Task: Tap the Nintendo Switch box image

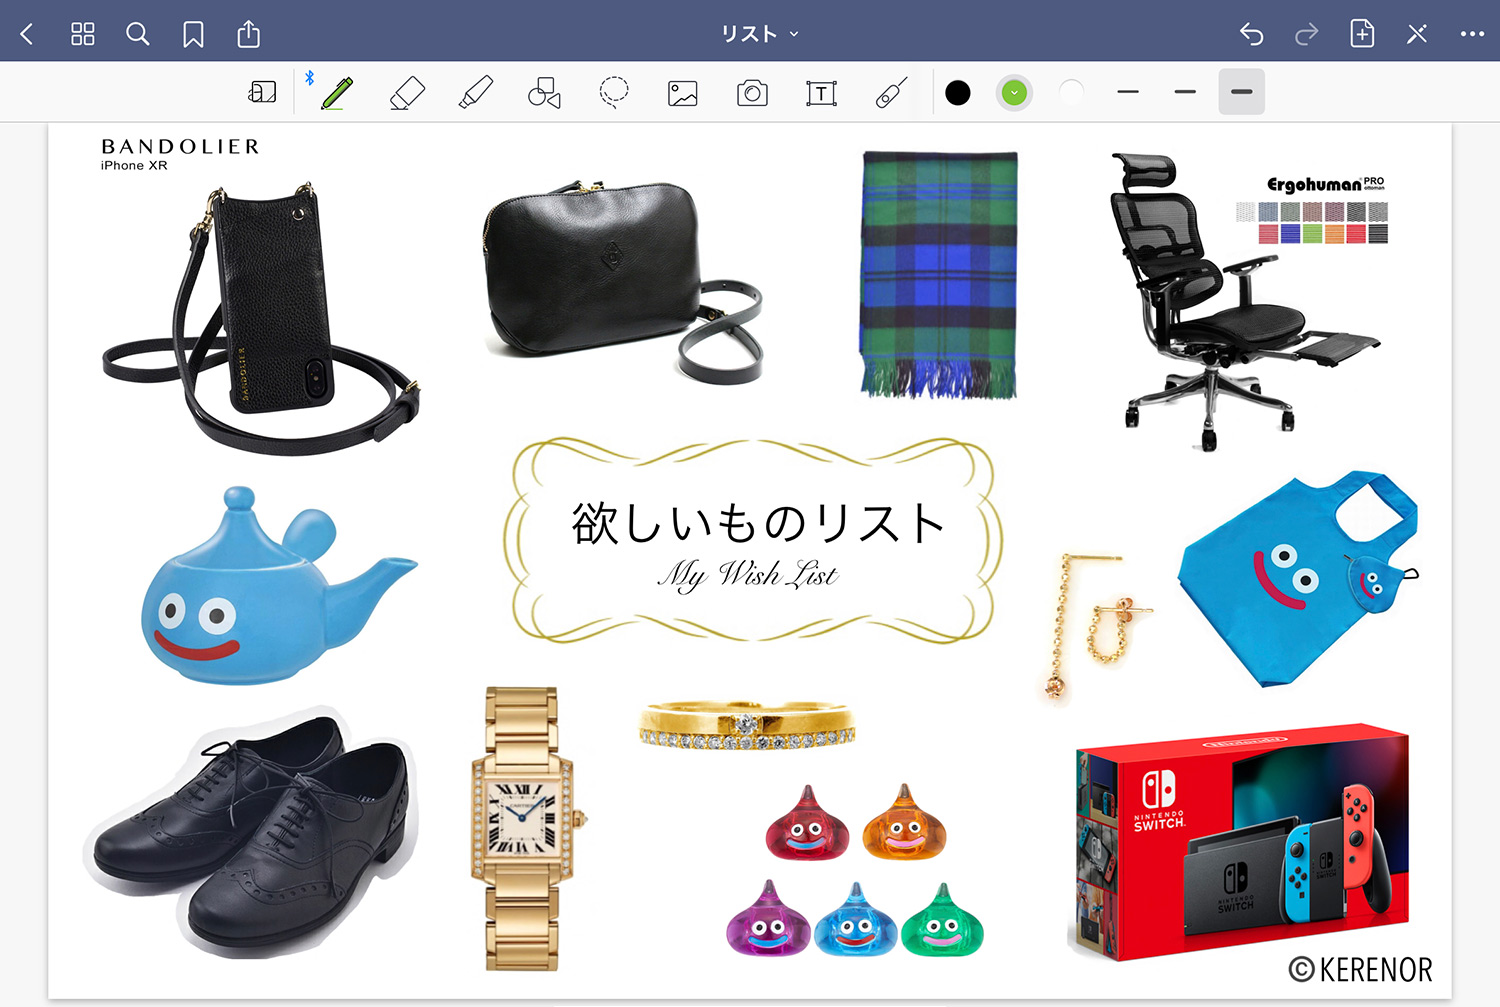Action: pyautogui.click(x=1240, y=842)
